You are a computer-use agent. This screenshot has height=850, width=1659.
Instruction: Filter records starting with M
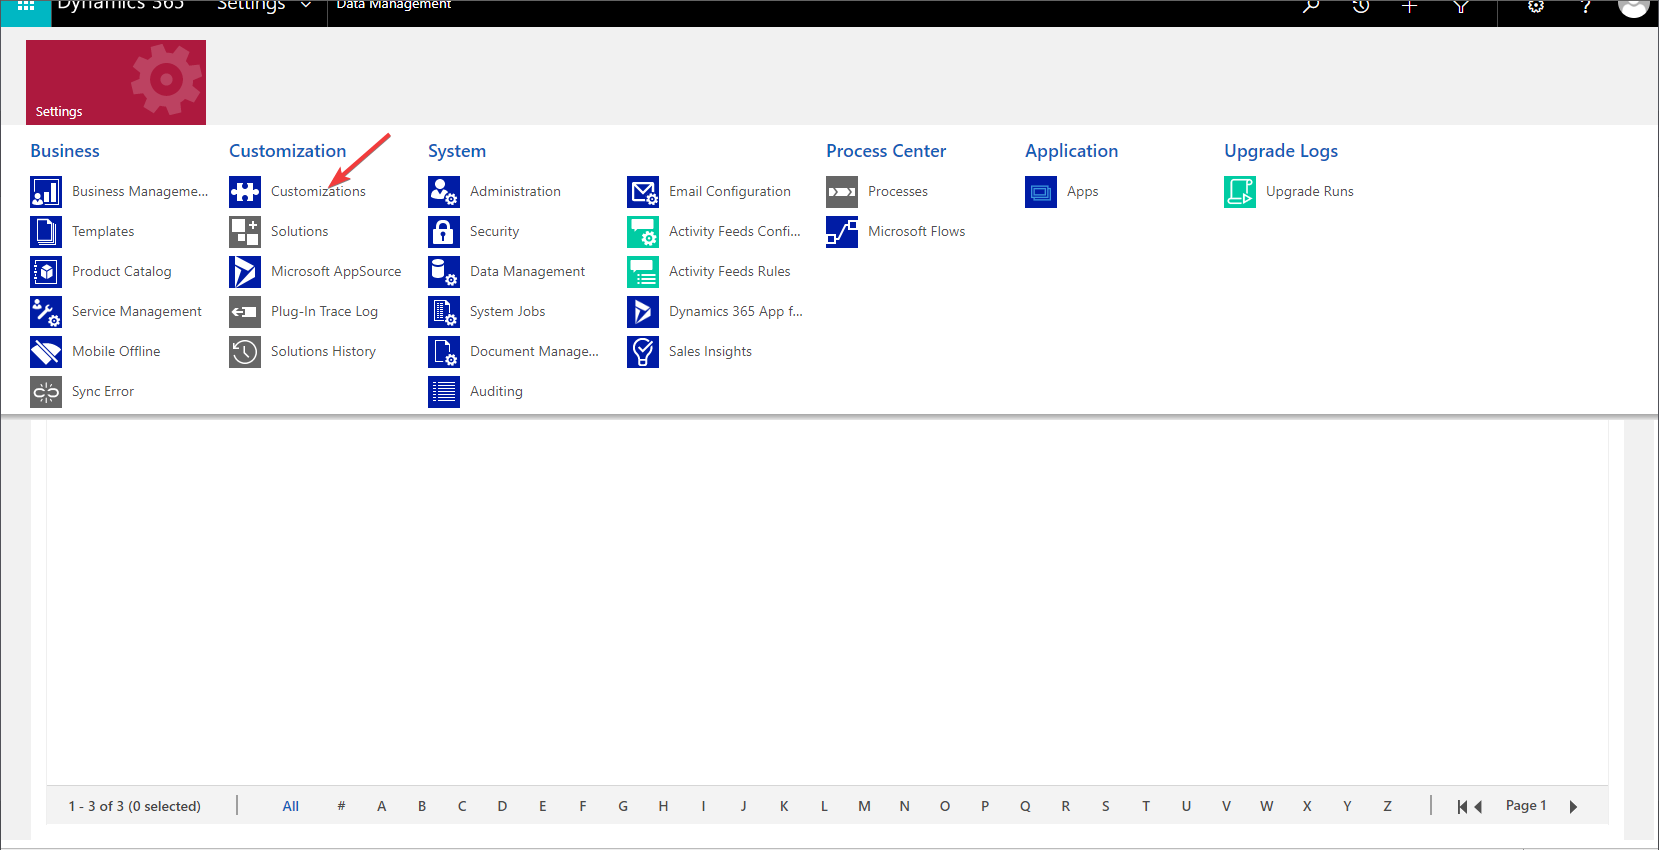pyautogui.click(x=864, y=807)
